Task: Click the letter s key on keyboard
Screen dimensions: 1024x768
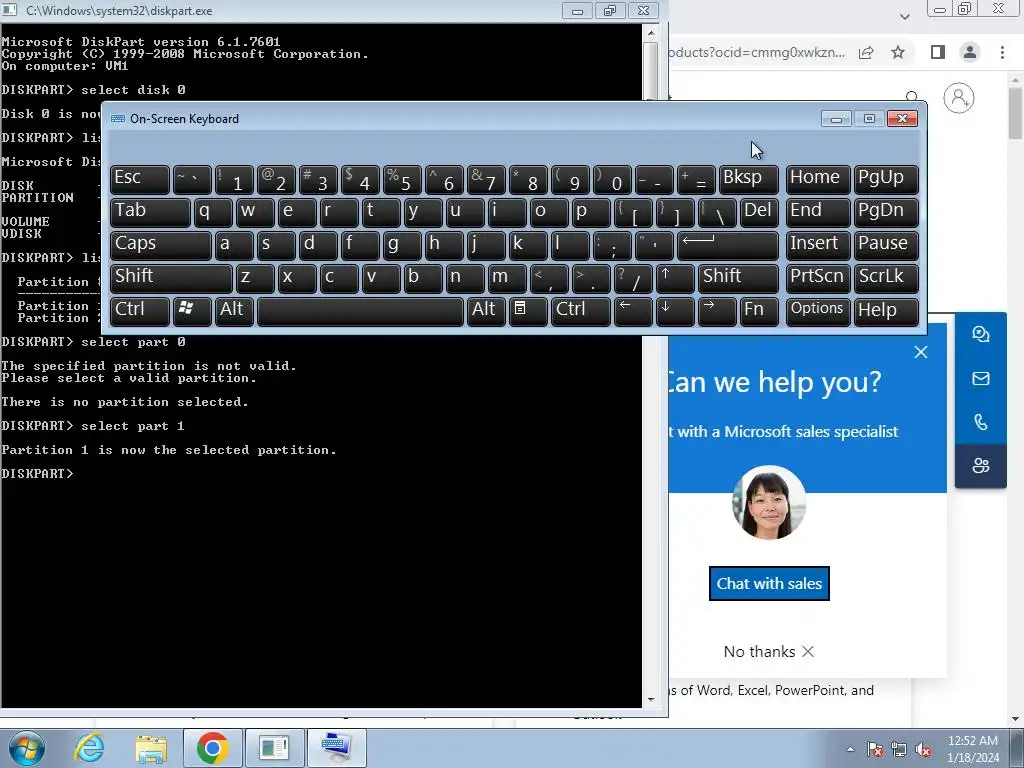Action: 276,245
